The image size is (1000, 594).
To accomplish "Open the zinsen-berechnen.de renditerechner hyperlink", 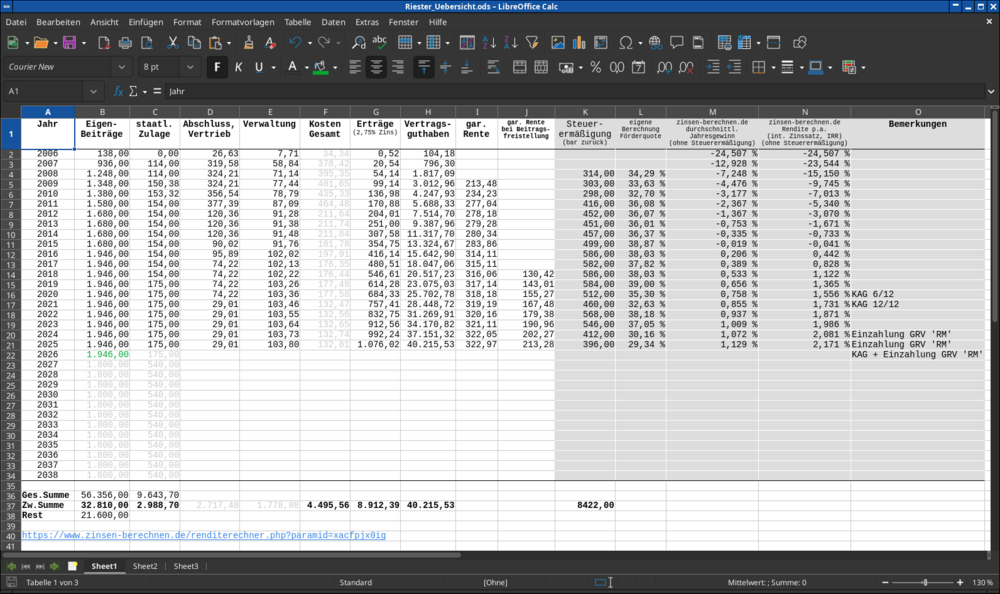I will [203, 535].
